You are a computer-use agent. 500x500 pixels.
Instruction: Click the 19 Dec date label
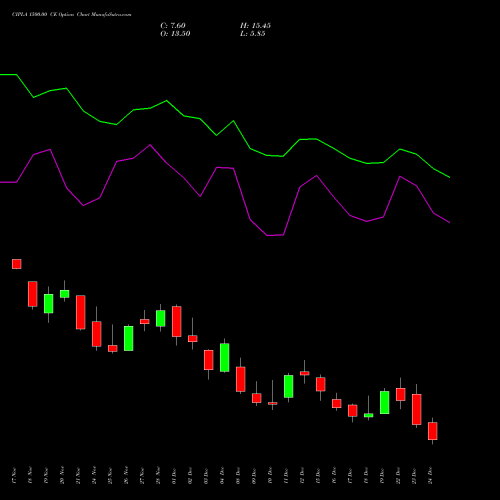[382, 476]
